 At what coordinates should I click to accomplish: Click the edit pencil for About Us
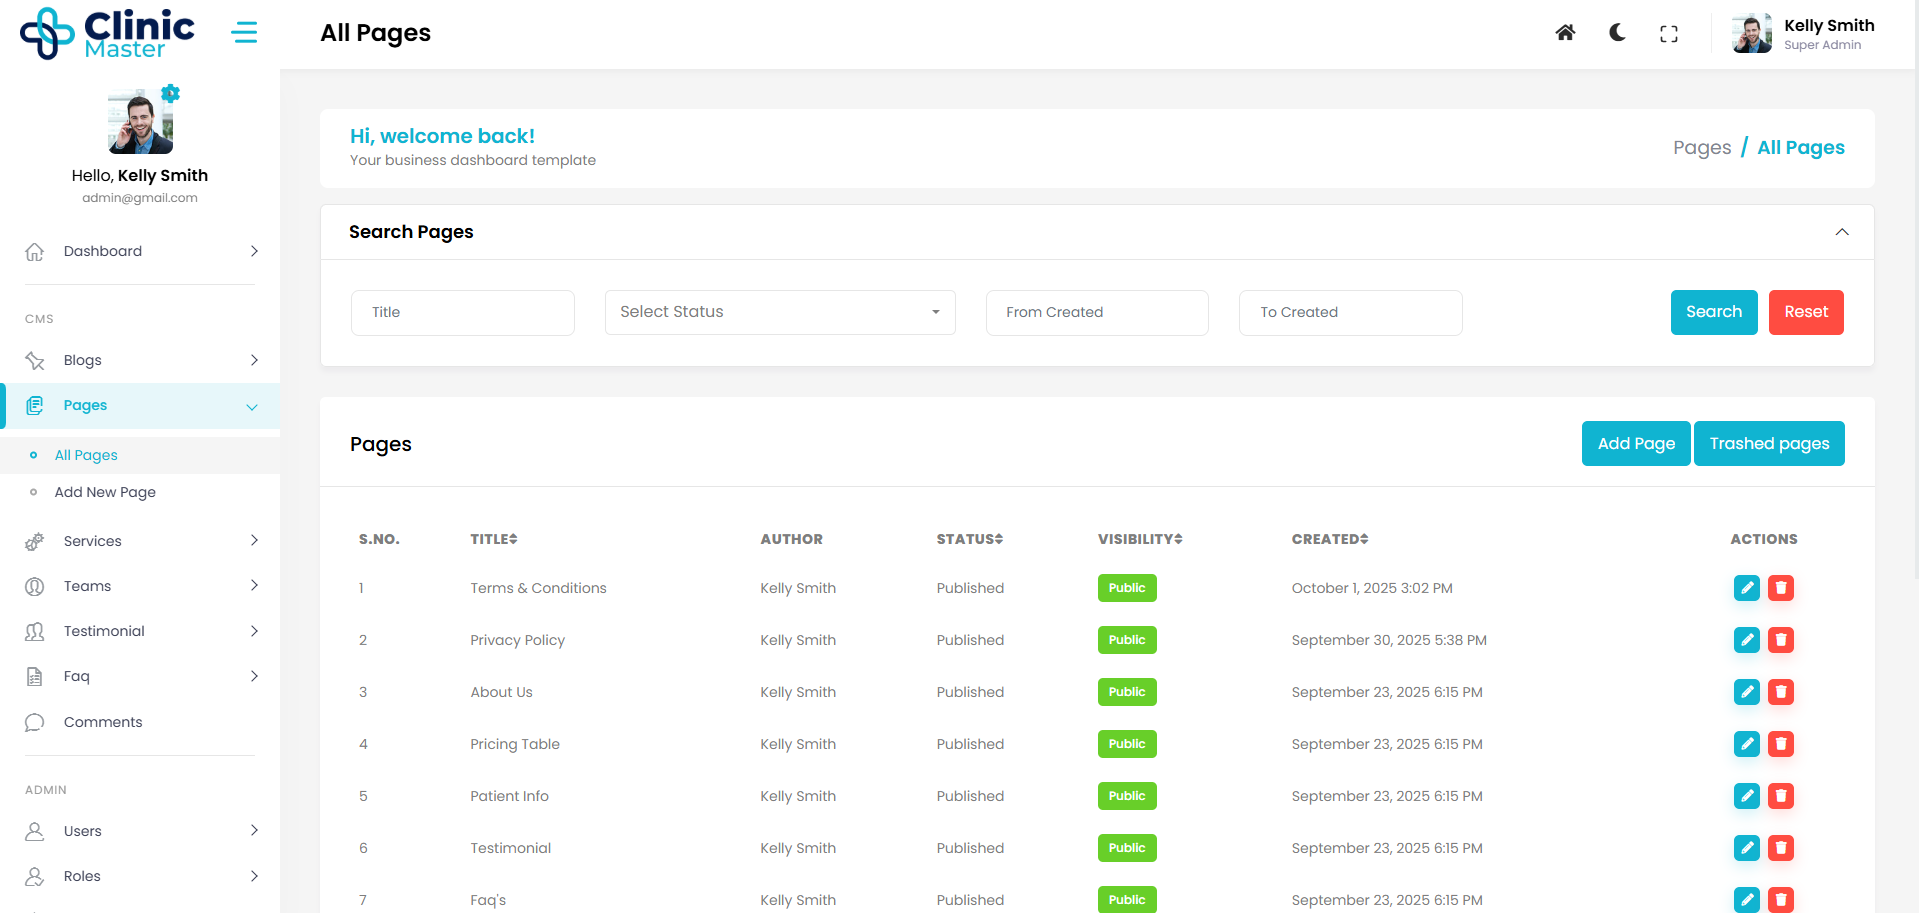point(1746,692)
